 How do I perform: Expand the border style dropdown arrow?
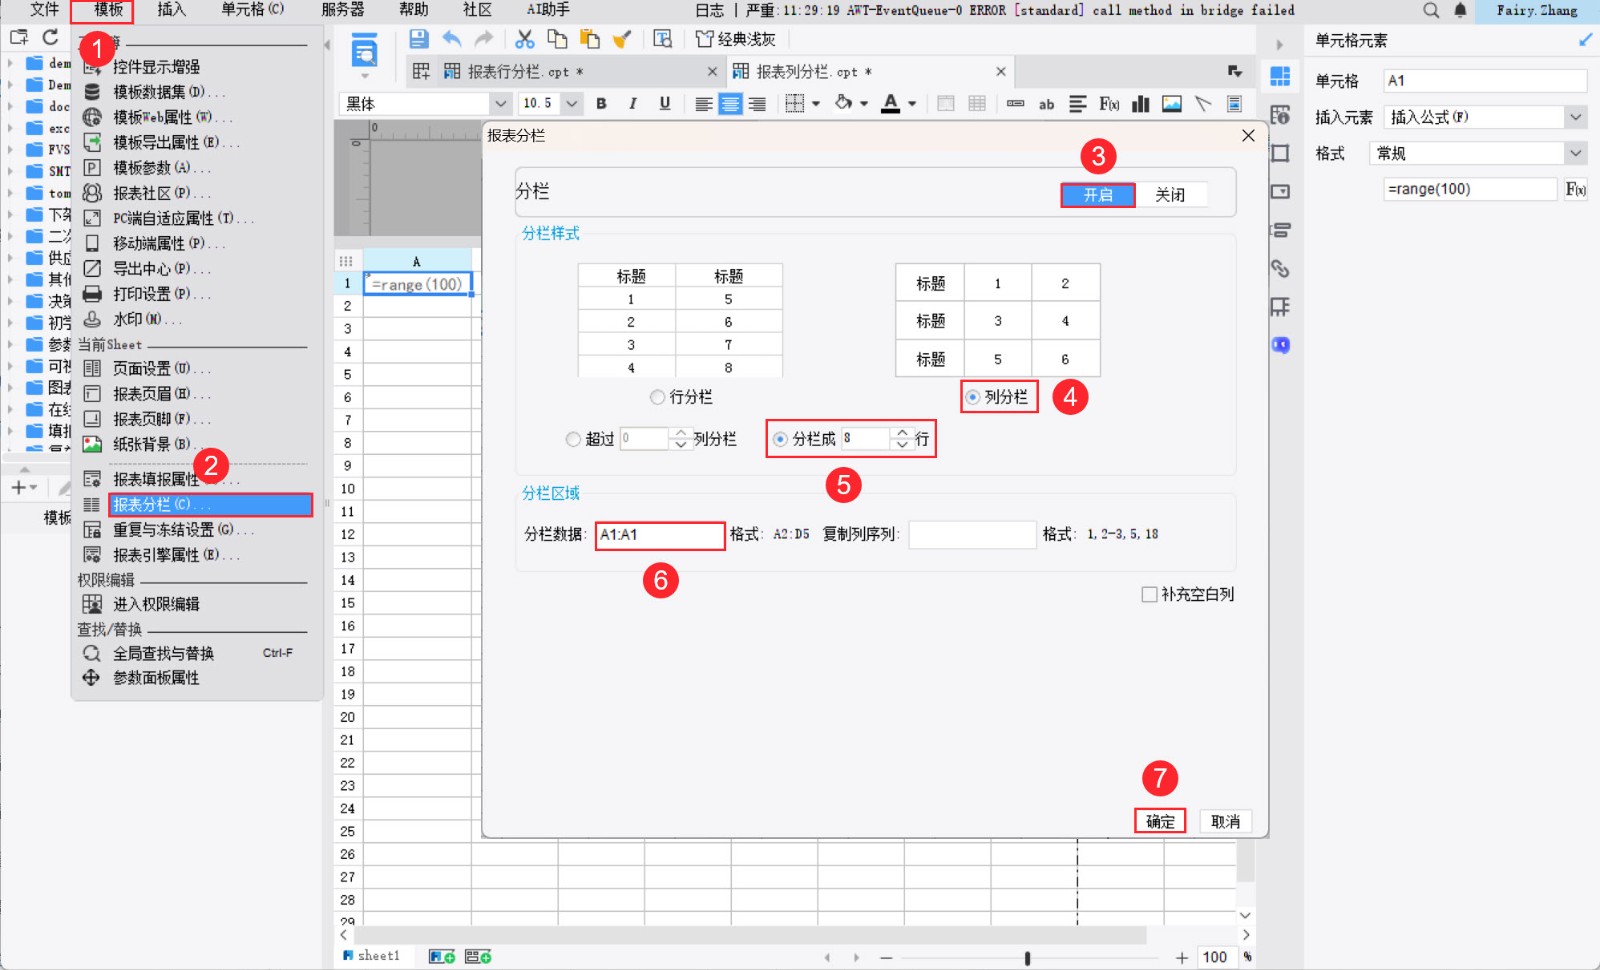(816, 104)
